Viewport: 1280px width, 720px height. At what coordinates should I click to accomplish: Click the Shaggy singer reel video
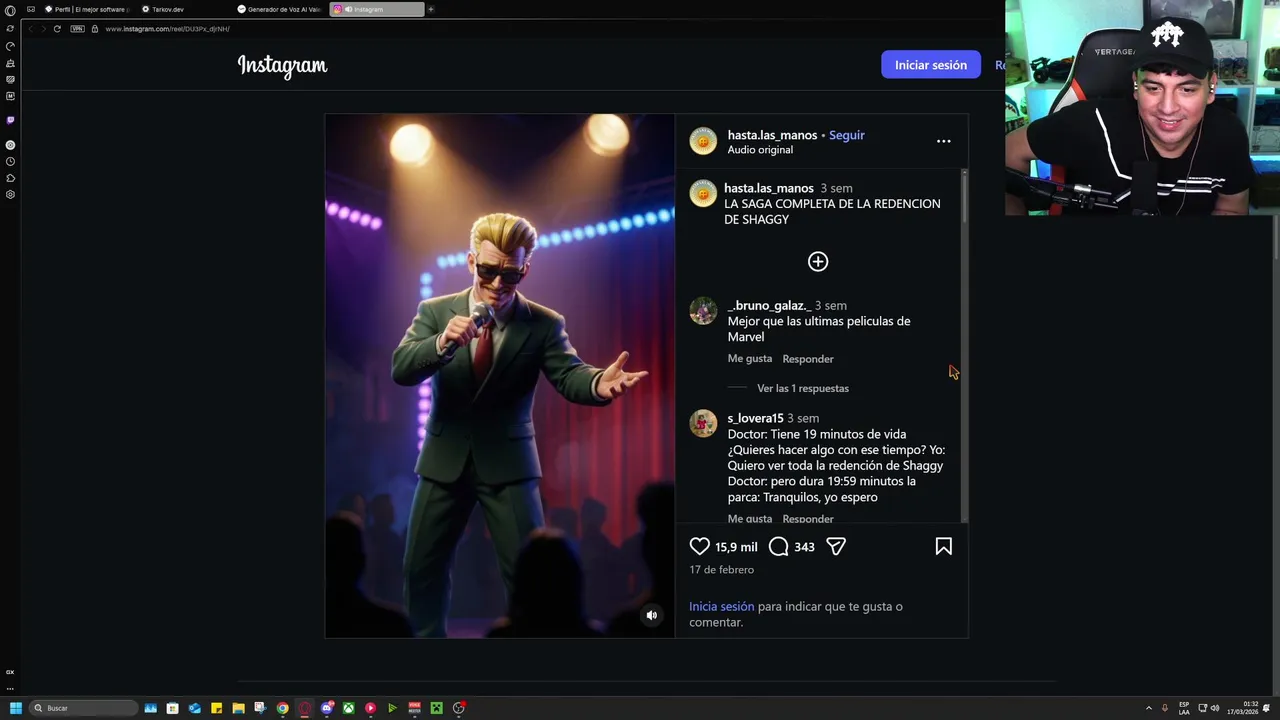(x=500, y=376)
